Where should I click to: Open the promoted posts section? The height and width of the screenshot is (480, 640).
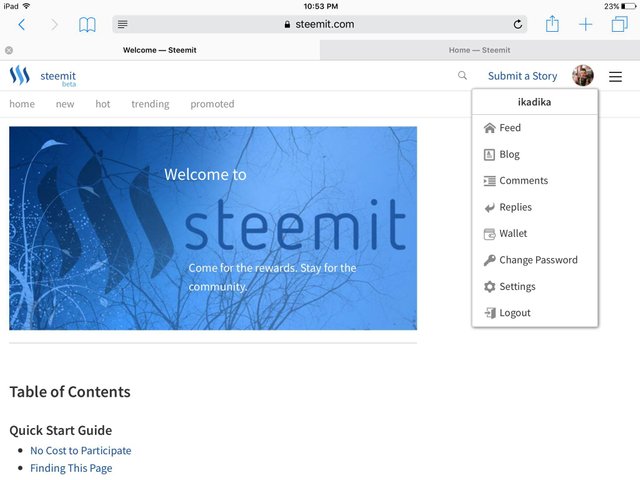tap(212, 104)
